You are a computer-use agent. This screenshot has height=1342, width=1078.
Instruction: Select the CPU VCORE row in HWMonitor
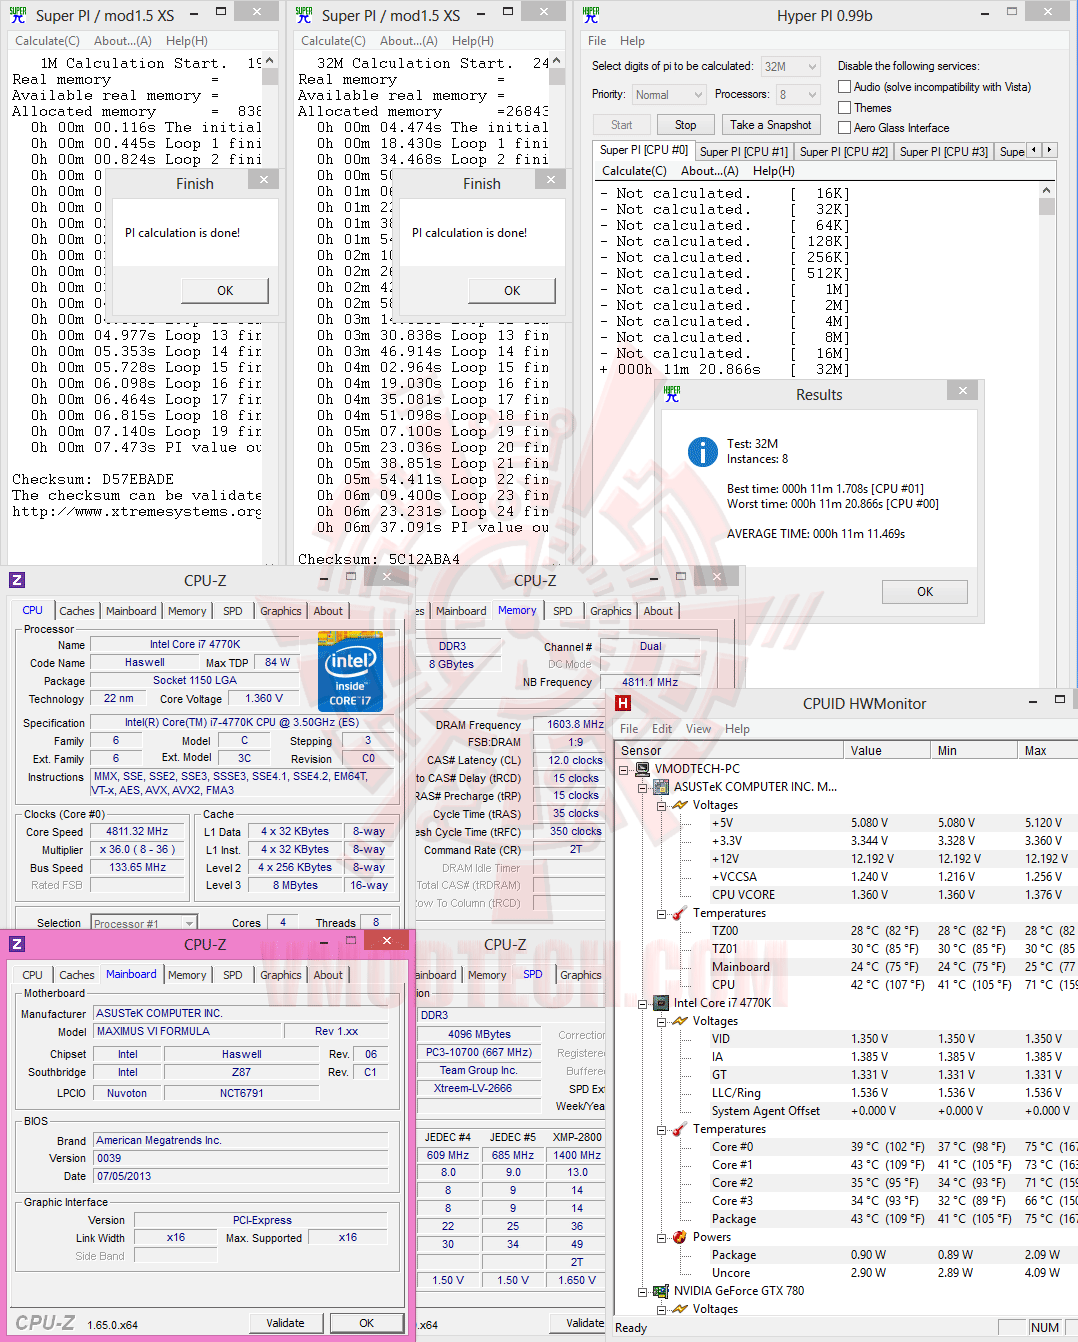tap(847, 895)
